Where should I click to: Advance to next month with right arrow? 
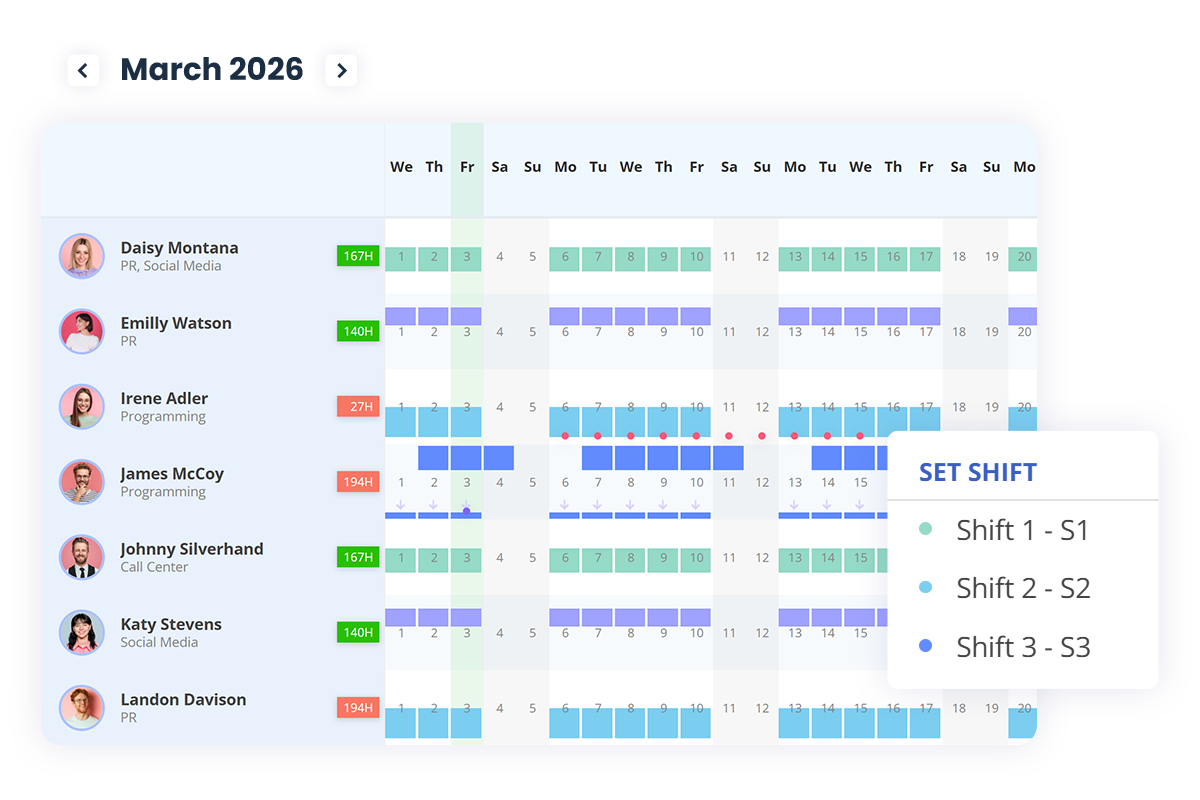coord(341,70)
